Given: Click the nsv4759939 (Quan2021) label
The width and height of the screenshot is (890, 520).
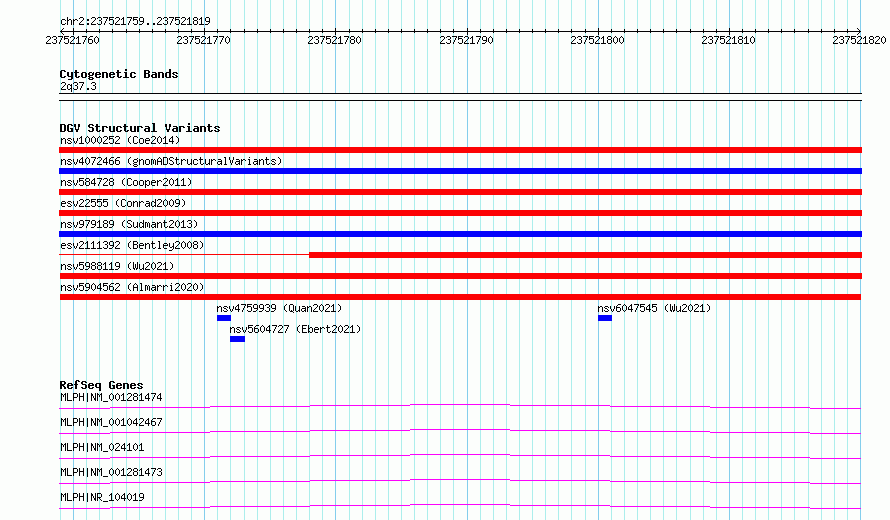Looking at the screenshot, I should click(x=279, y=308).
